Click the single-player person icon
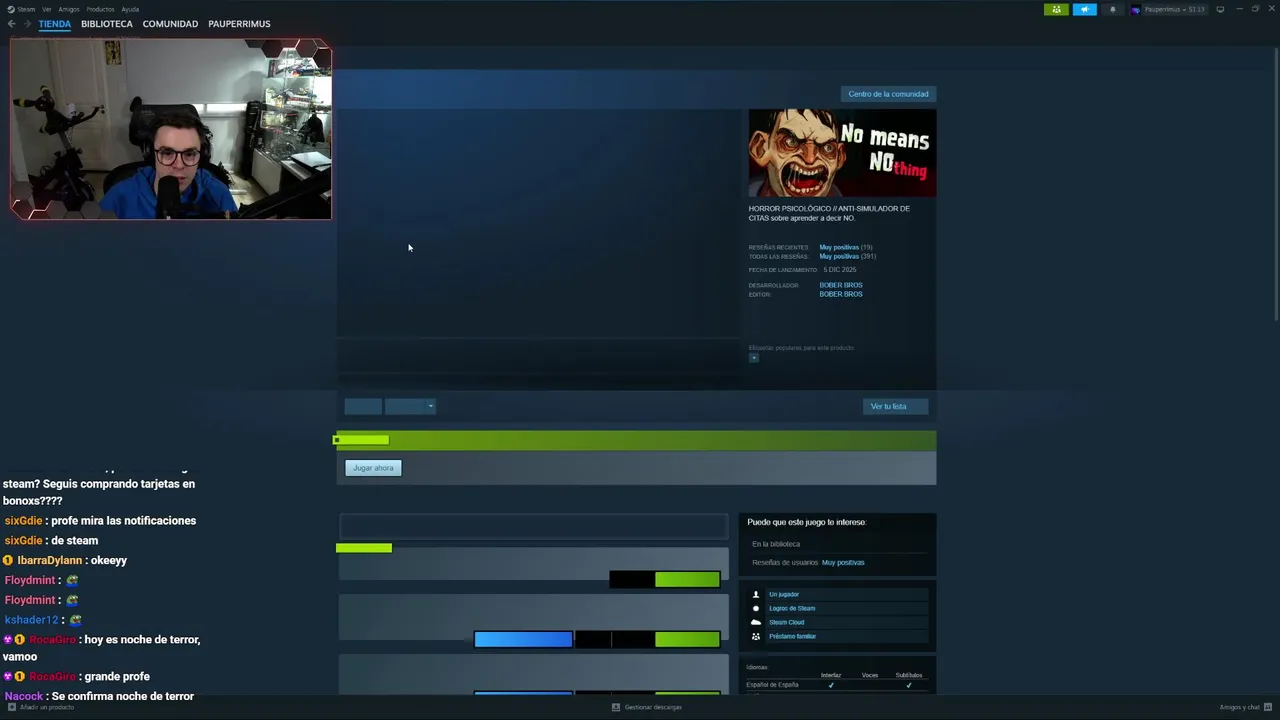Screen dimensions: 1280x720 756,594
